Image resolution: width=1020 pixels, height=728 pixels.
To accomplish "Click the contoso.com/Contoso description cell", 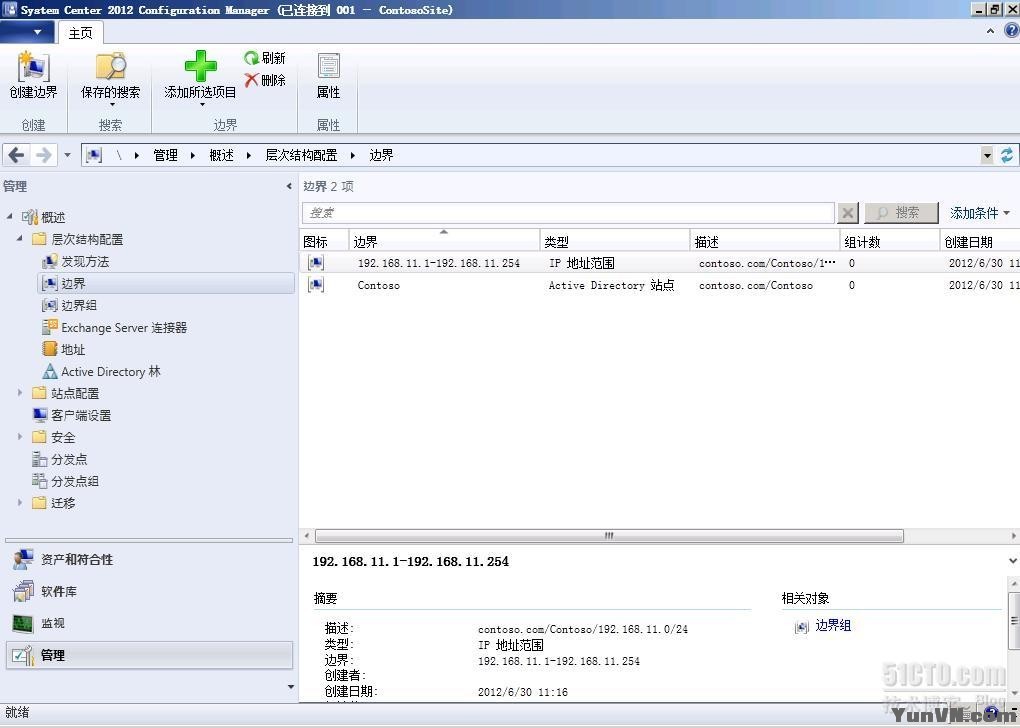I will [x=756, y=285].
